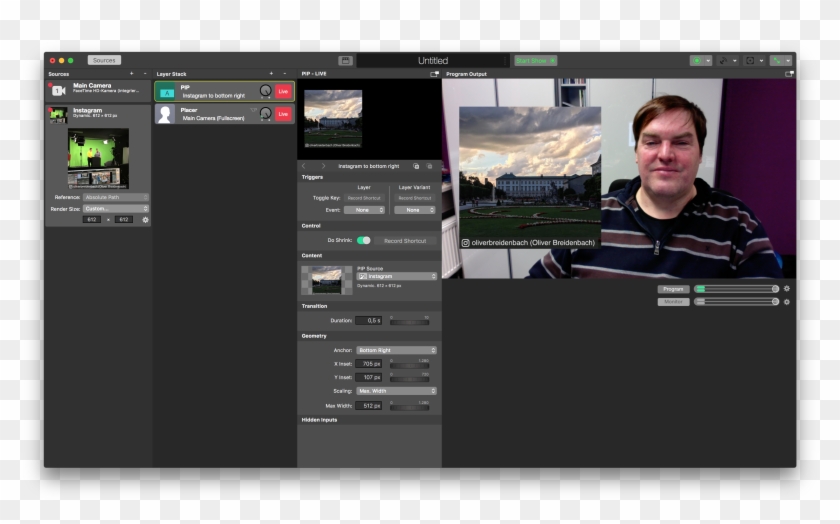The height and width of the screenshot is (524, 840).
Task: Click the Instagram source small thumbnail
Action: tap(58, 115)
